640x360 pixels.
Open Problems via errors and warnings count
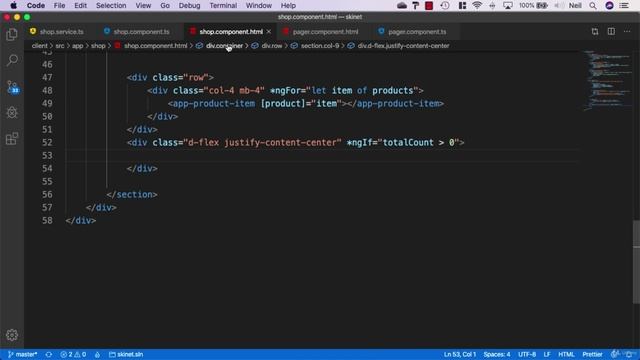[73, 354]
